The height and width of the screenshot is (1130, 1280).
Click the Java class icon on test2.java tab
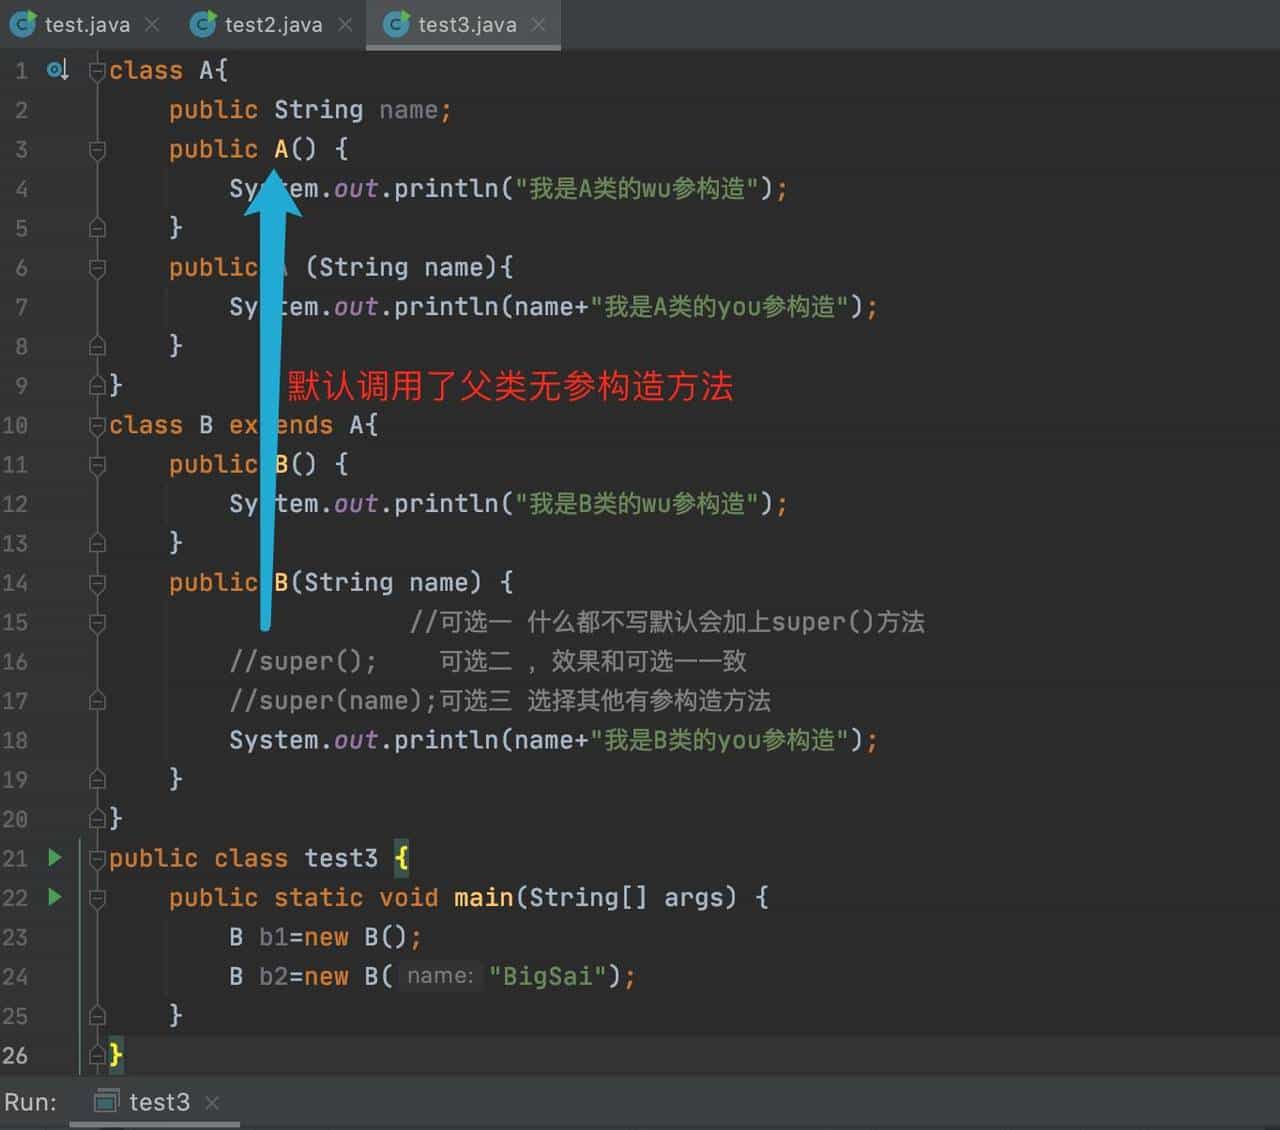202,24
